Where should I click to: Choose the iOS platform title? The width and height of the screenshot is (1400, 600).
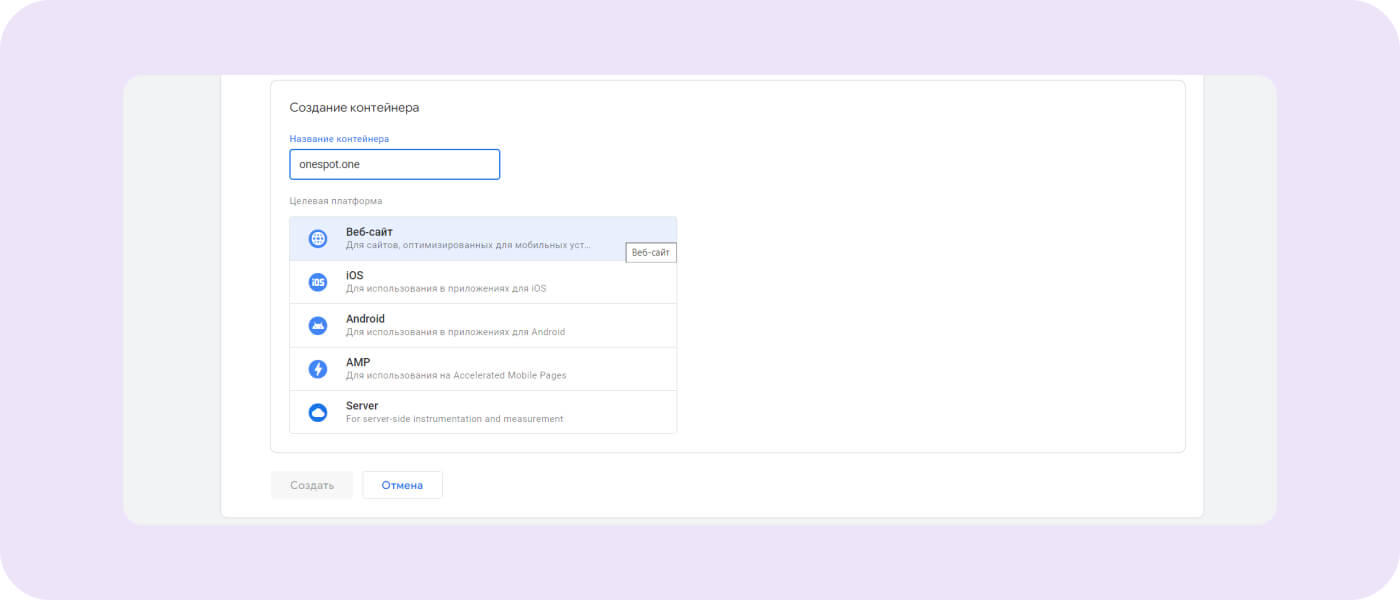(354, 275)
